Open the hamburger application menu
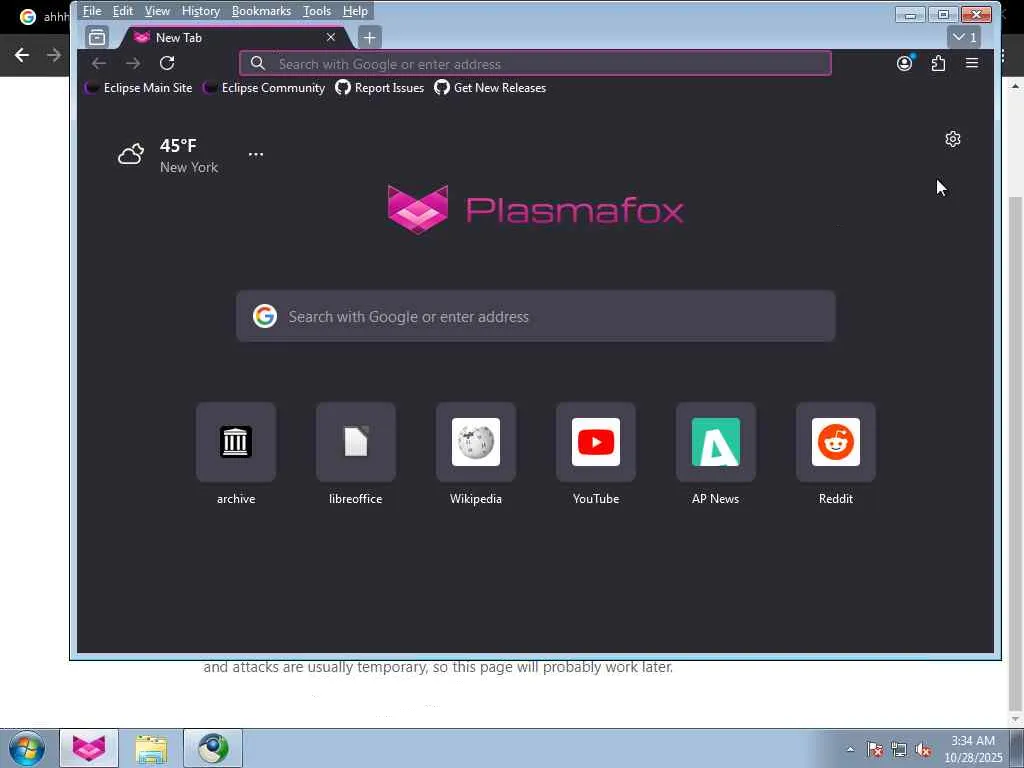 (x=972, y=63)
